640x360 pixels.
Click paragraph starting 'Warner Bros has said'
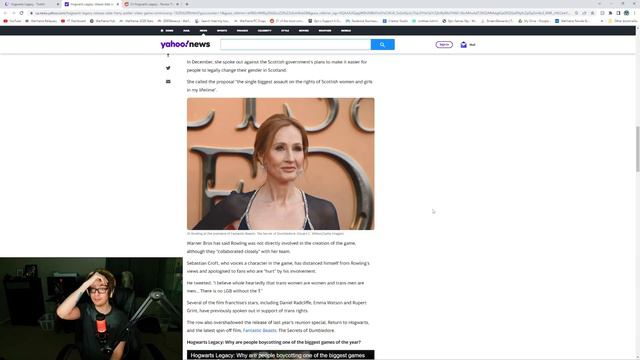tap(272, 247)
